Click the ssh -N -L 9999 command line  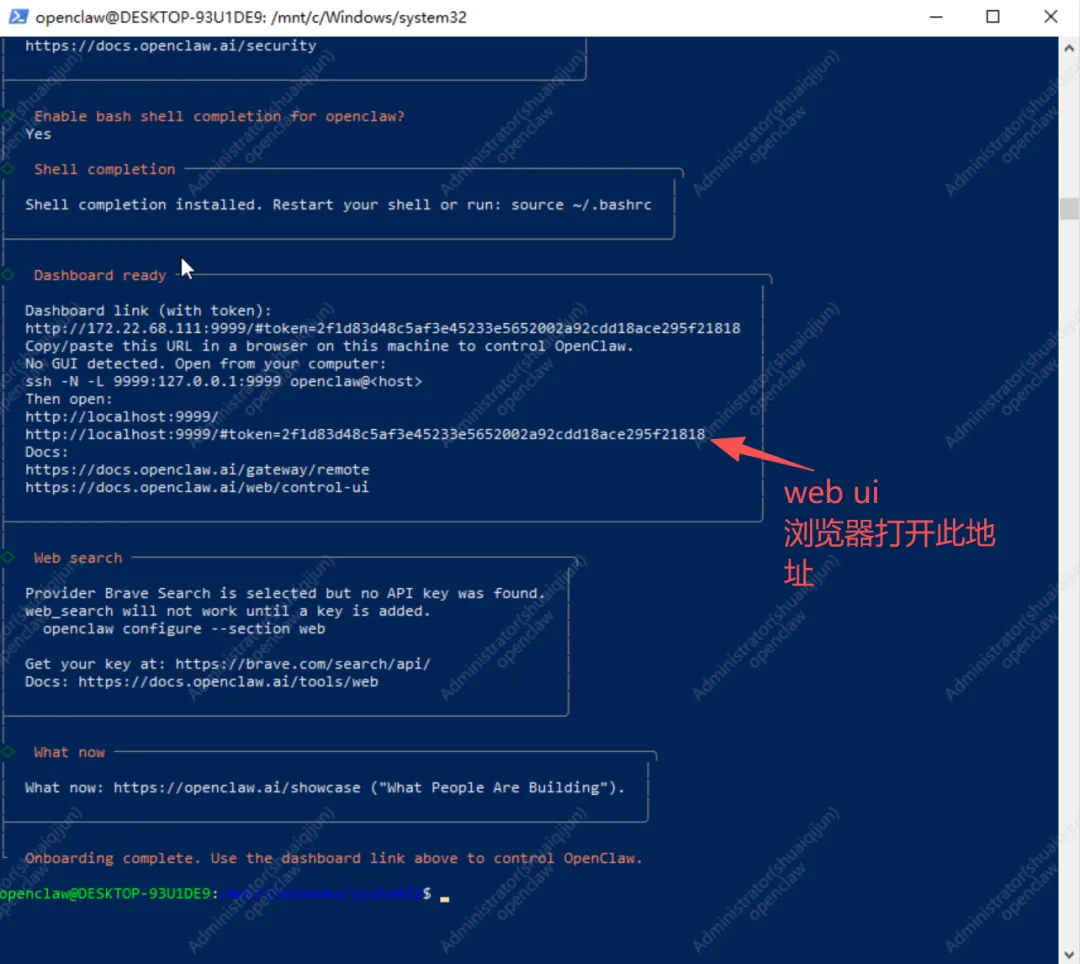(224, 381)
